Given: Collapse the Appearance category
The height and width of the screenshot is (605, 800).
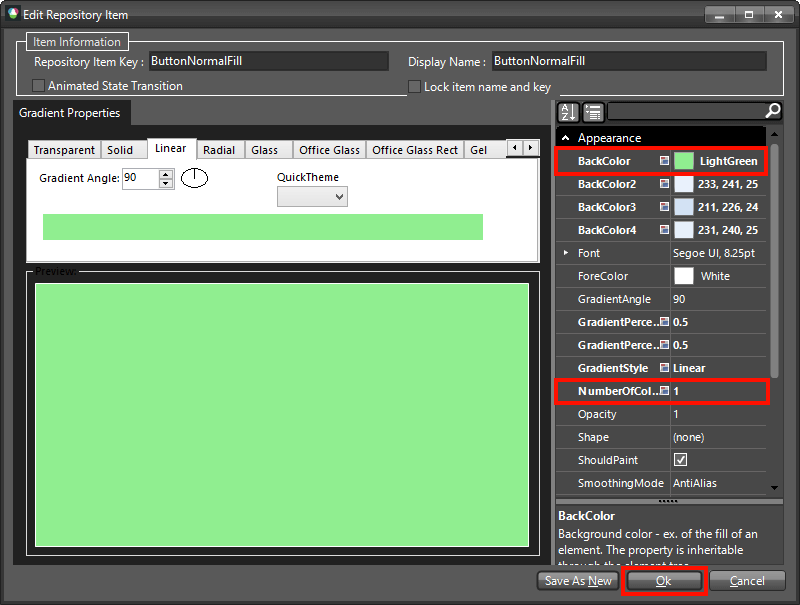Looking at the screenshot, I should click(x=567, y=136).
